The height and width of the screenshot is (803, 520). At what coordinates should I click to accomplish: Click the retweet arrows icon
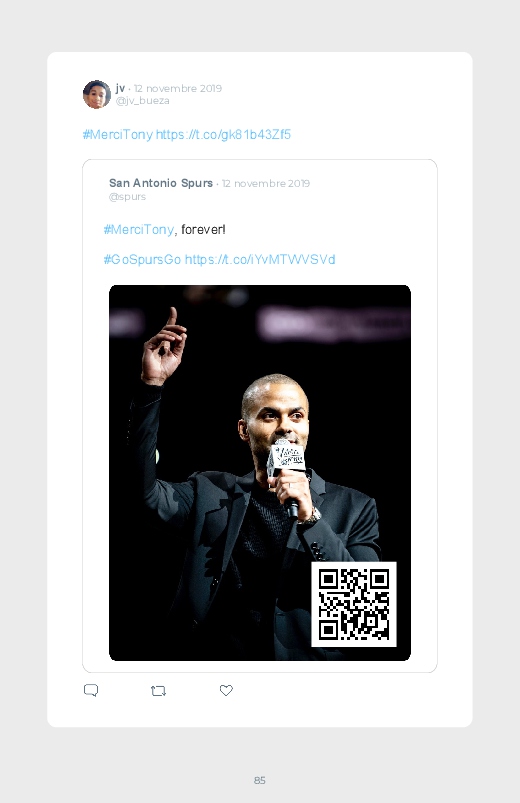coord(158,691)
